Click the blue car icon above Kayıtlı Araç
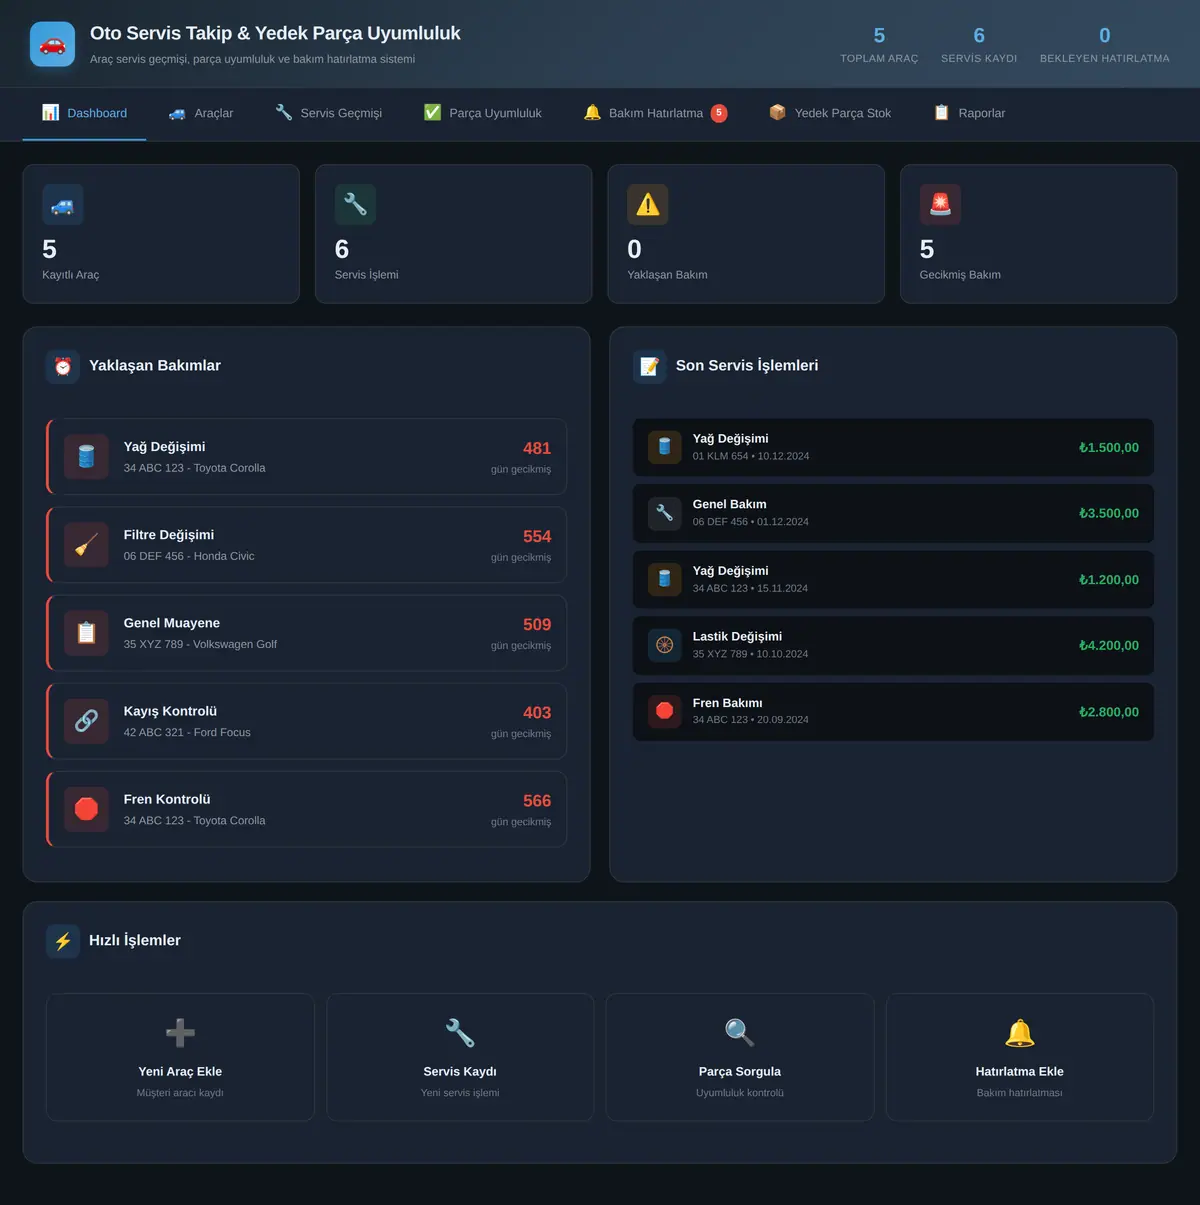 click(x=63, y=205)
